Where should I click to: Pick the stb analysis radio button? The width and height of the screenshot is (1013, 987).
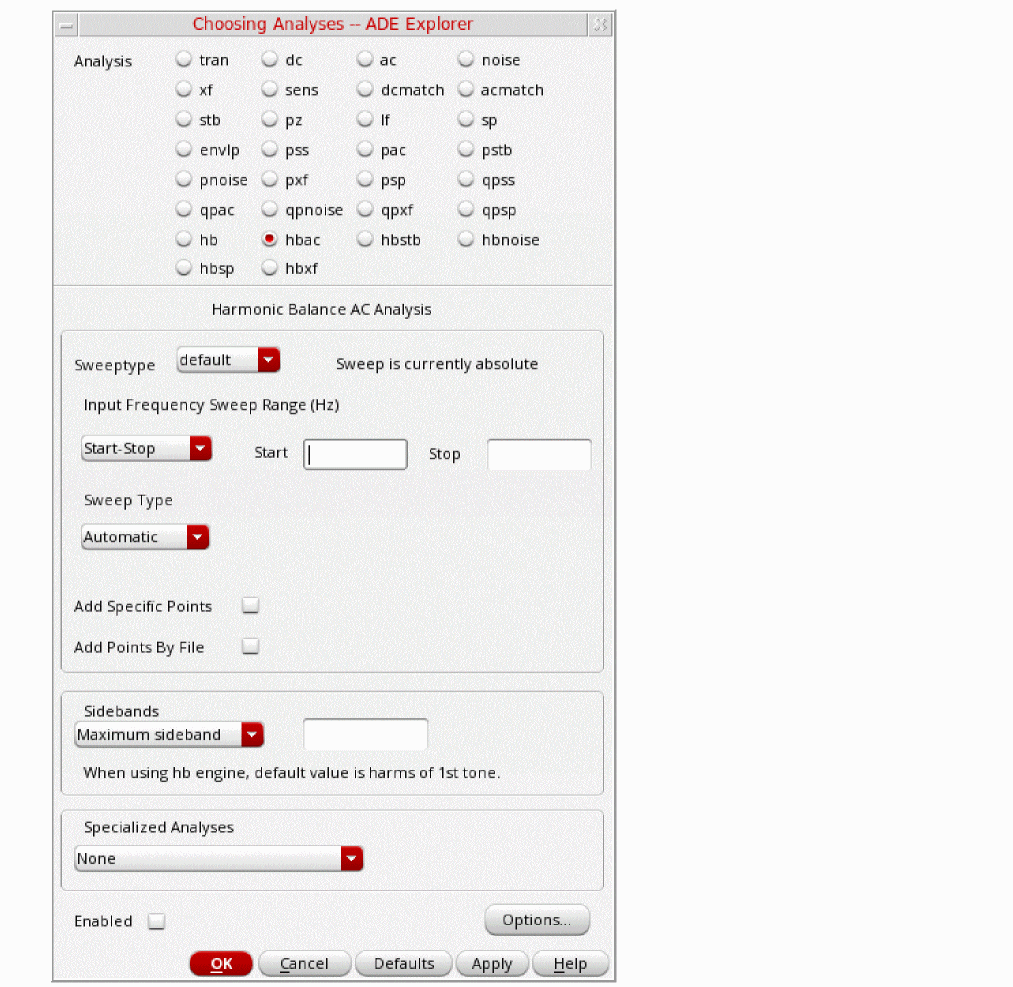point(184,119)
